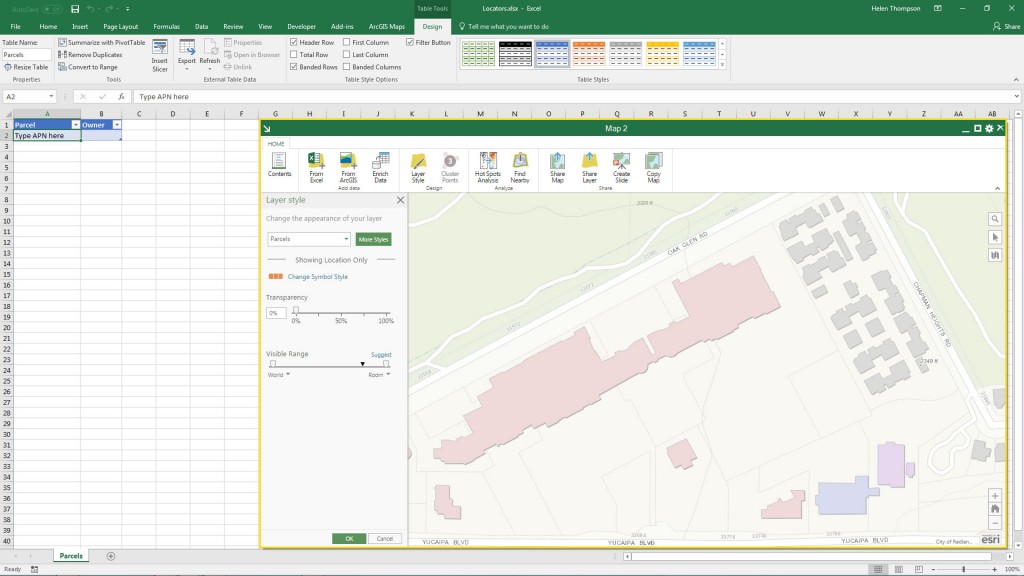Enable the Banded Columns checkbox
The image size is (1024, 576).
(x=347, y=67)
